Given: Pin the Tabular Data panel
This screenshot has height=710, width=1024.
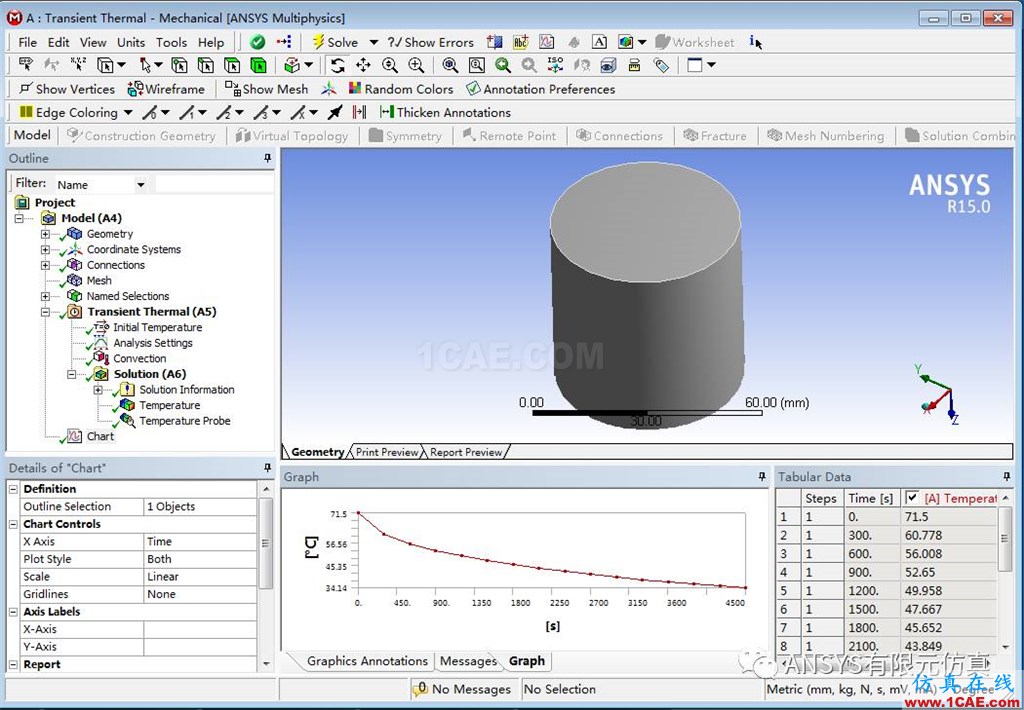Looking at the screenshot, I should click(x=1006, y=477).
